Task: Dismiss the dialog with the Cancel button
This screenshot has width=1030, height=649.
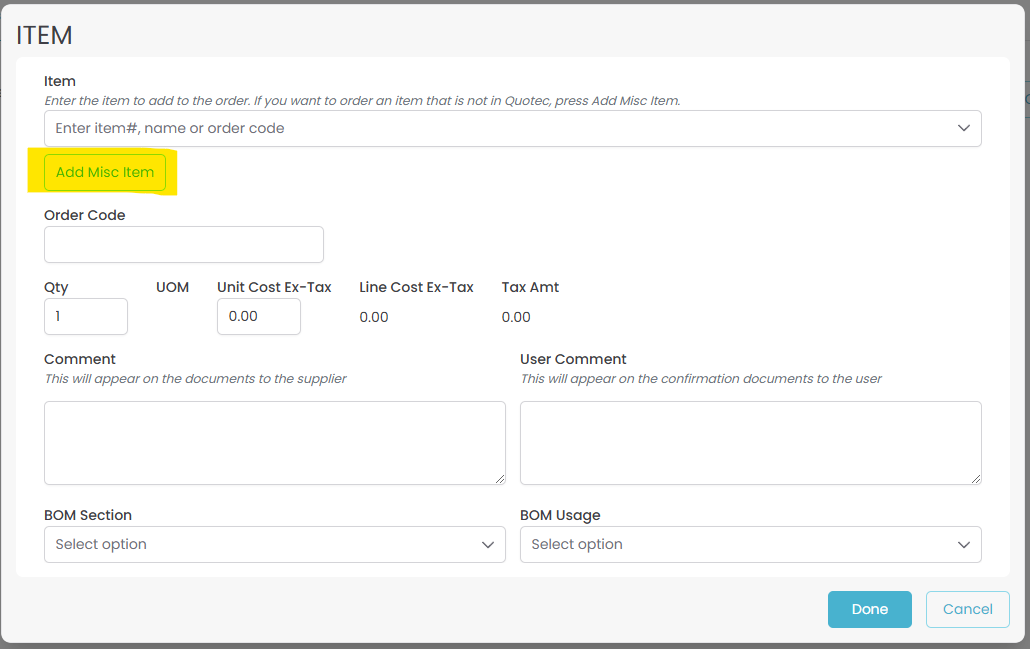Action: click(967, 609)
